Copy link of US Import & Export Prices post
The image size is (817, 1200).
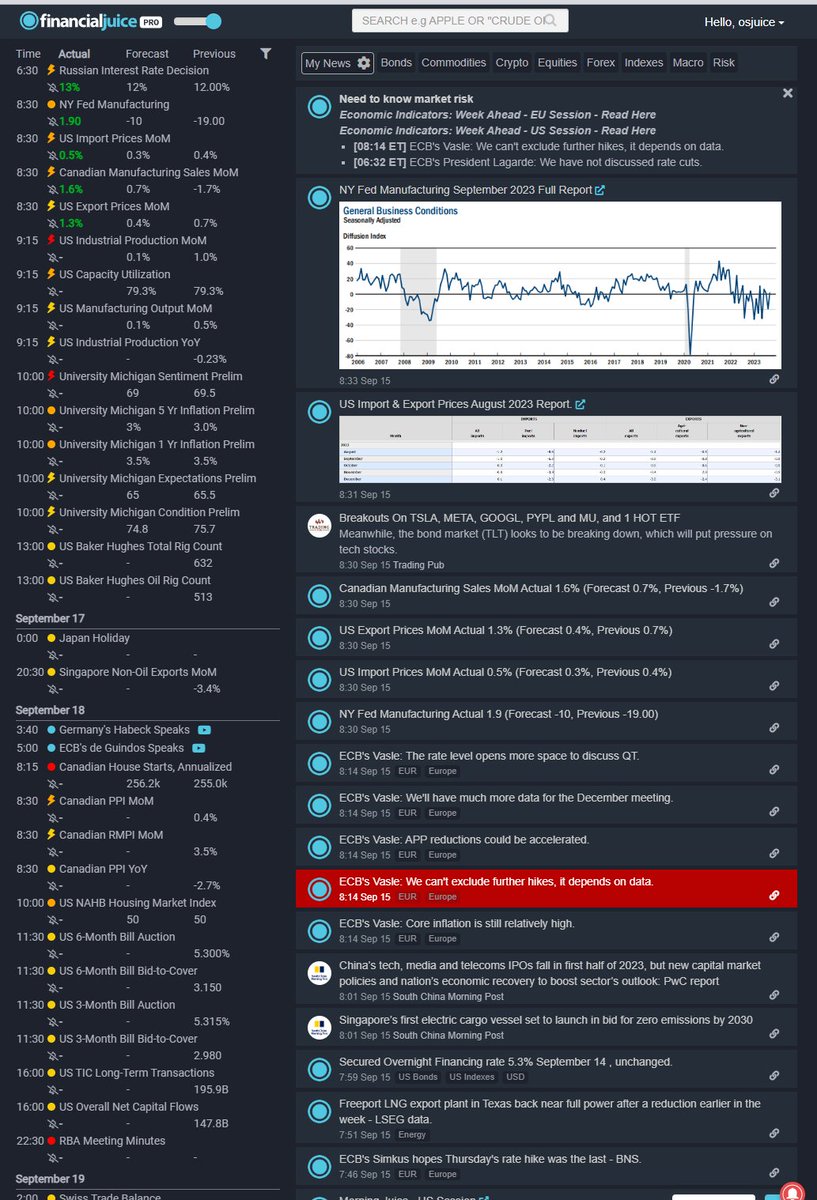click(774, 493)
